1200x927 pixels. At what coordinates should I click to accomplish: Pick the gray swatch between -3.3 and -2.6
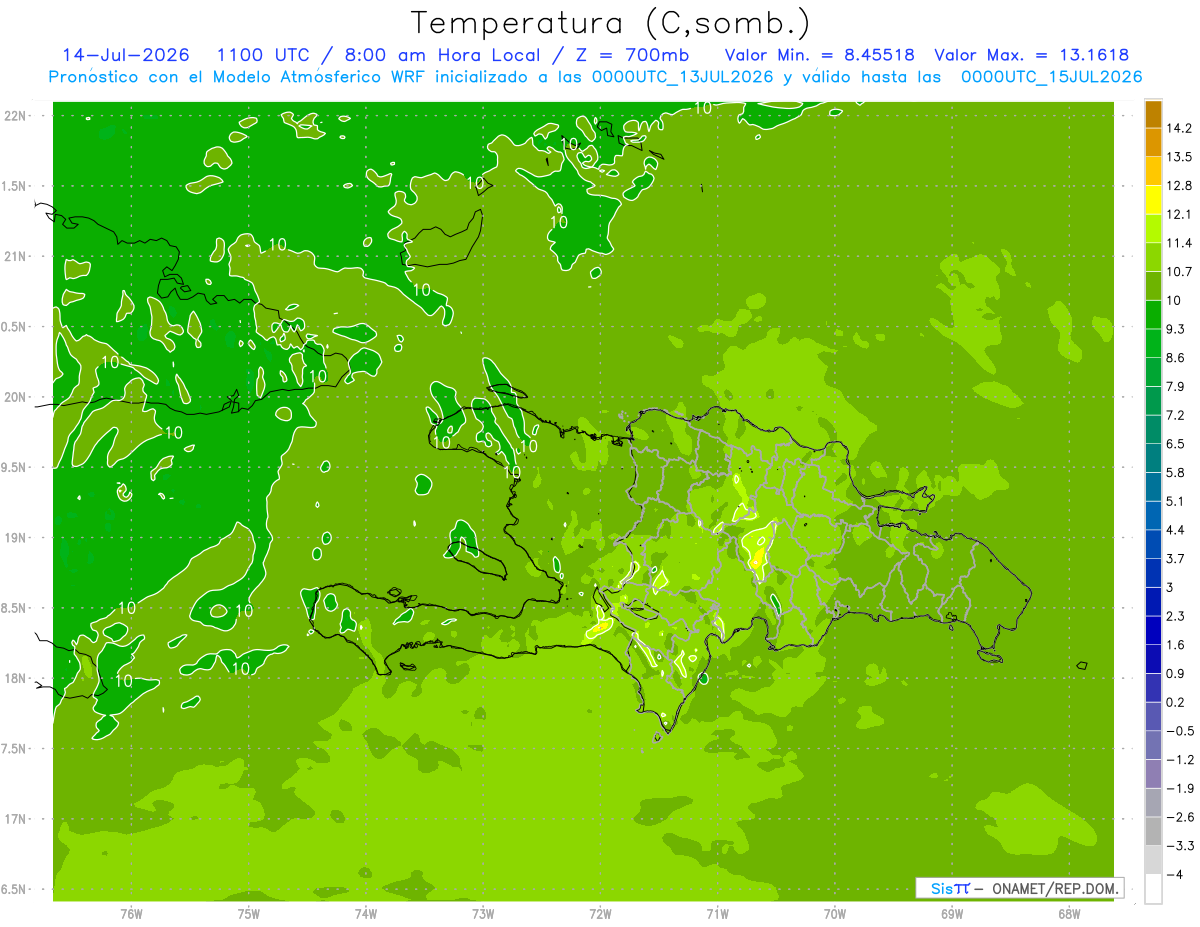[1153, 831]
